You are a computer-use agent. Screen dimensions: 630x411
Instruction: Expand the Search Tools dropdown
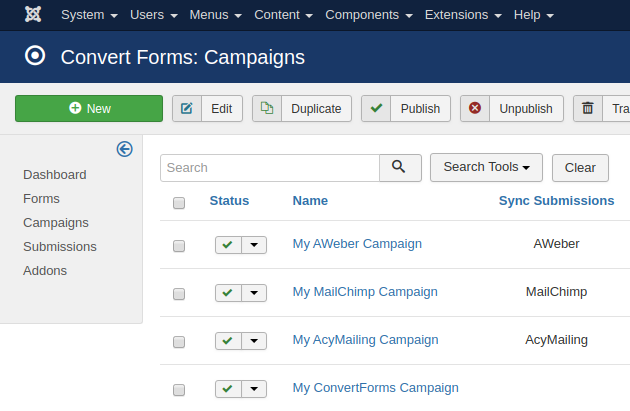click(486, 167)
